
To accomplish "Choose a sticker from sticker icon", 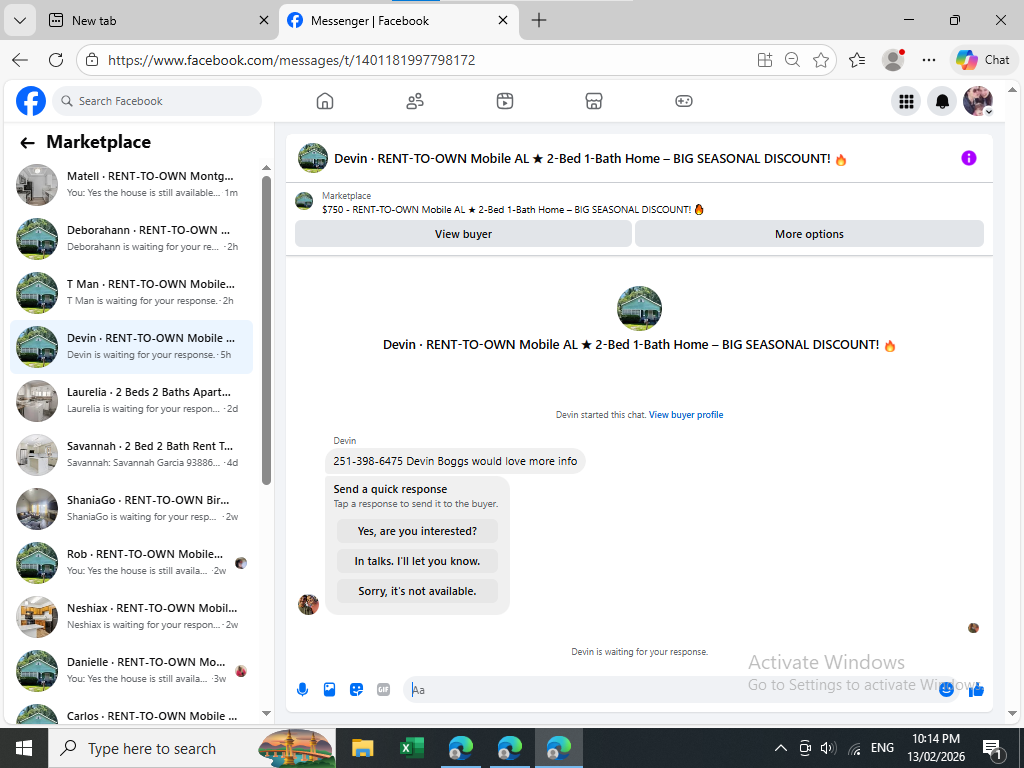I will (357, 690).
